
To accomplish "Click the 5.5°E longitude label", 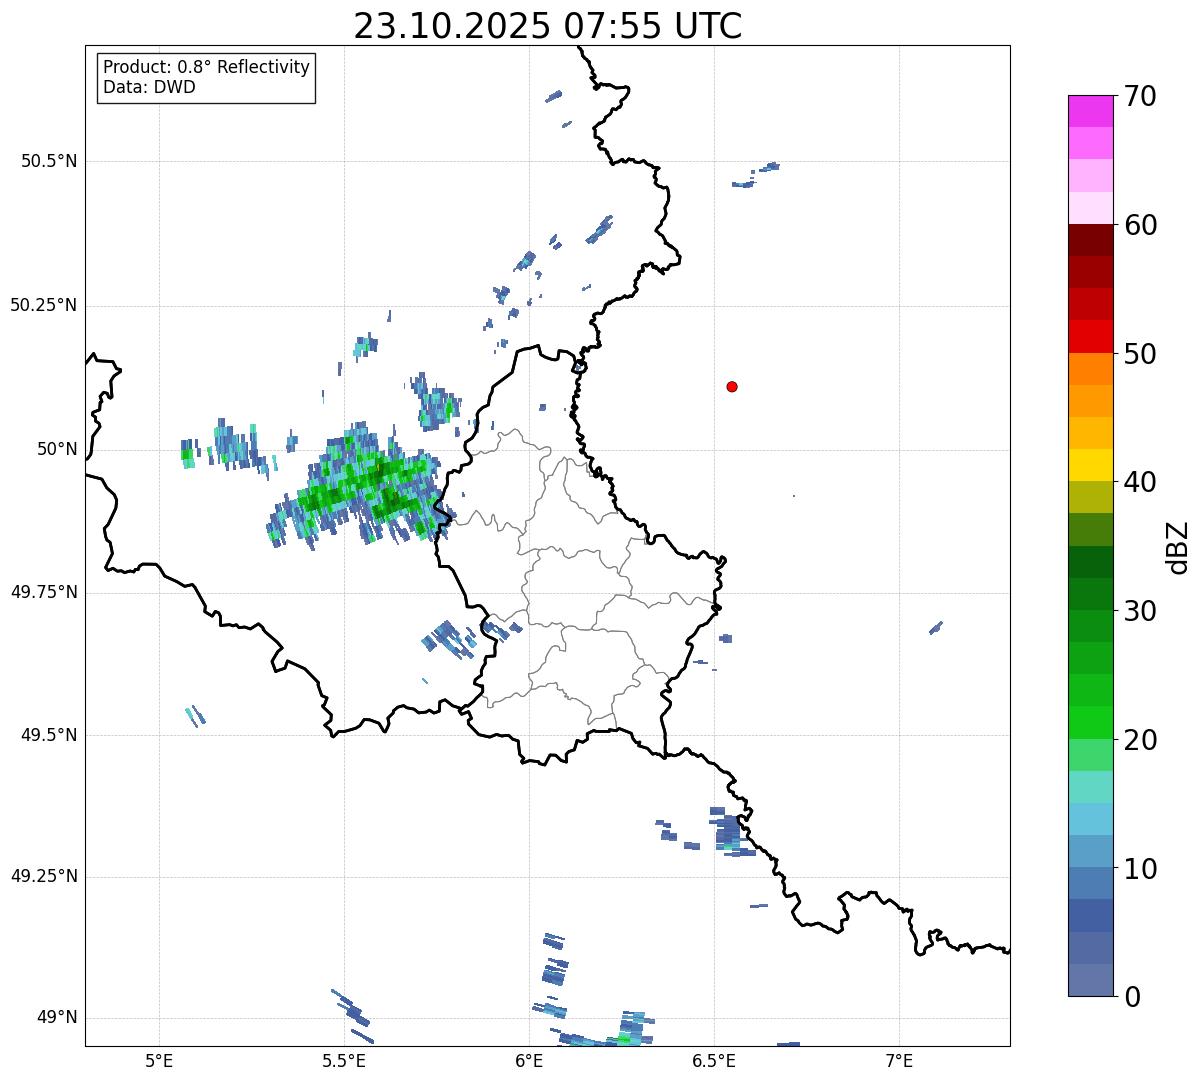I will point(344,1061).
